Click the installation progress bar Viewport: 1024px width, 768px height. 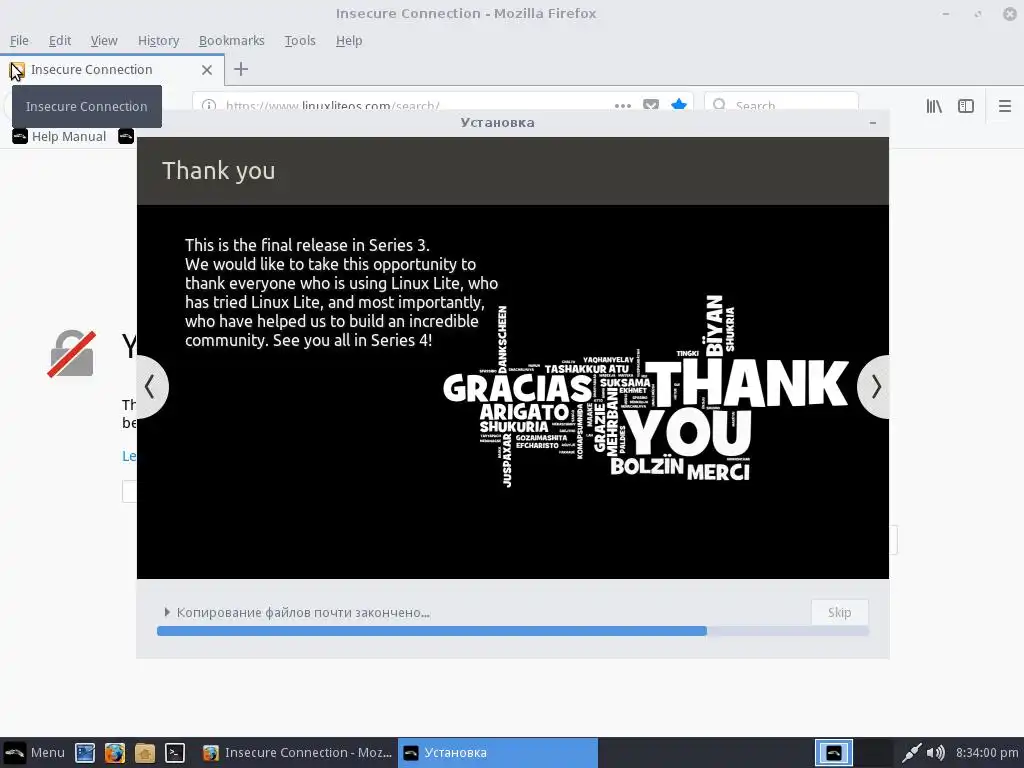[513, 631]
